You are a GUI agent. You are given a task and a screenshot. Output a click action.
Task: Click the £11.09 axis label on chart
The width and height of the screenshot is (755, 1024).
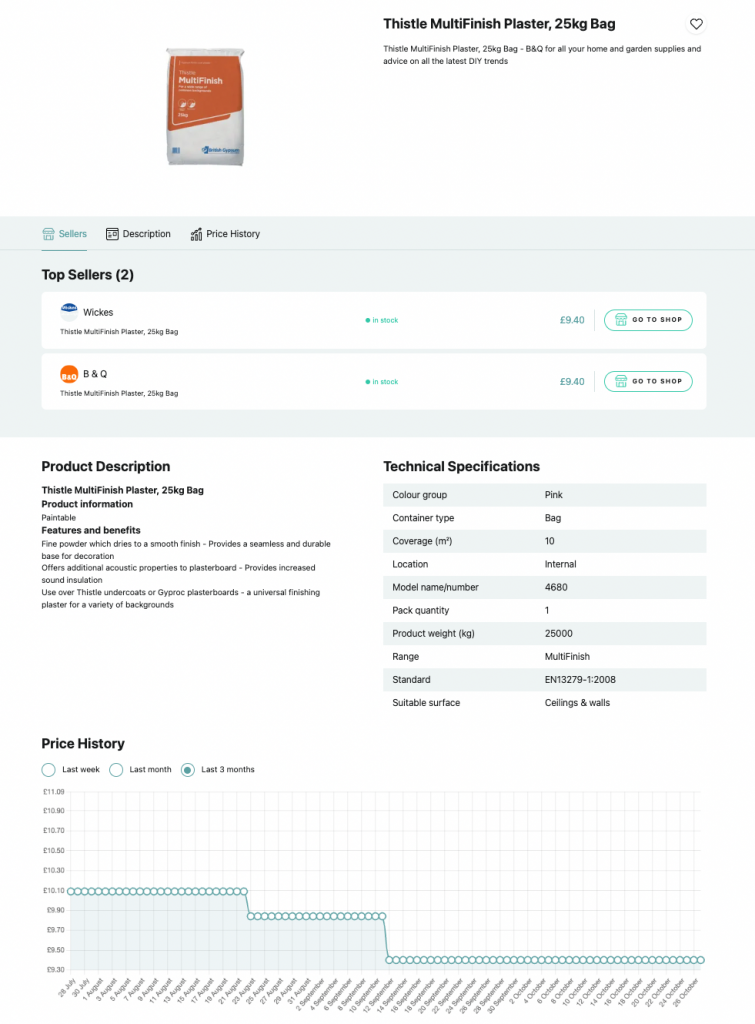coord(54,792)
